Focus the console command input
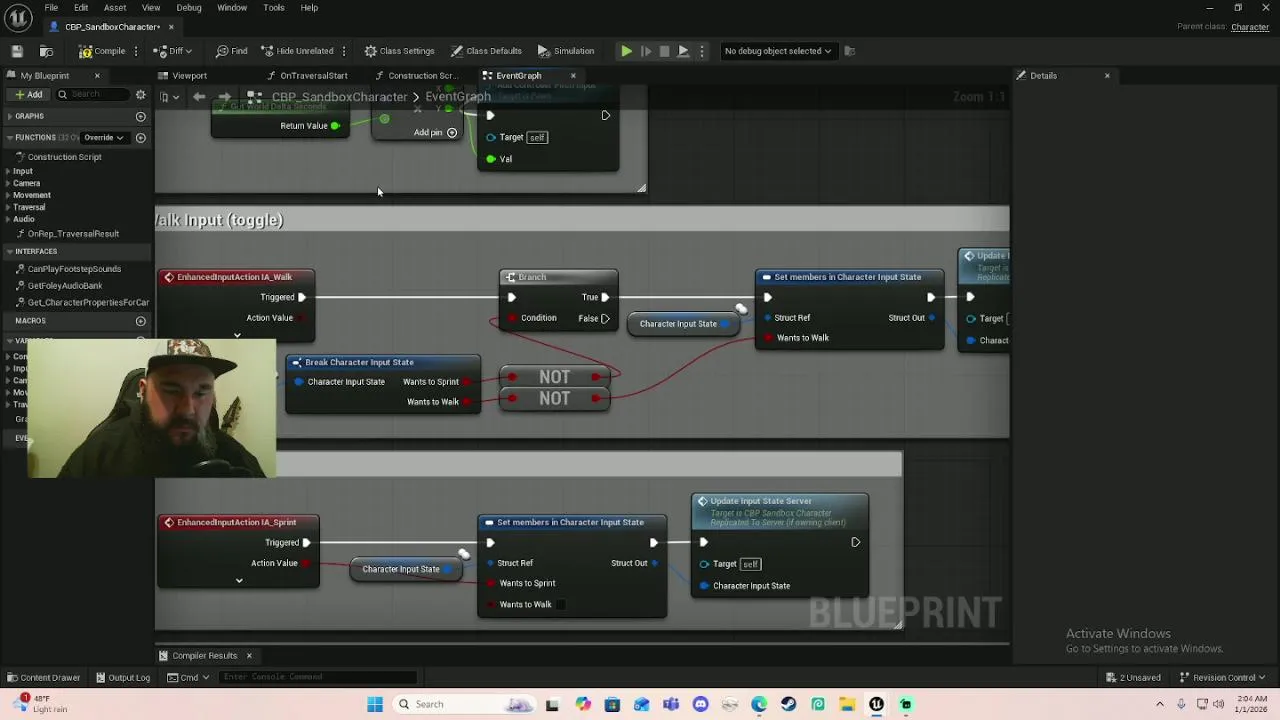This screenshot has width=1280, height=720. coord(320,678)
